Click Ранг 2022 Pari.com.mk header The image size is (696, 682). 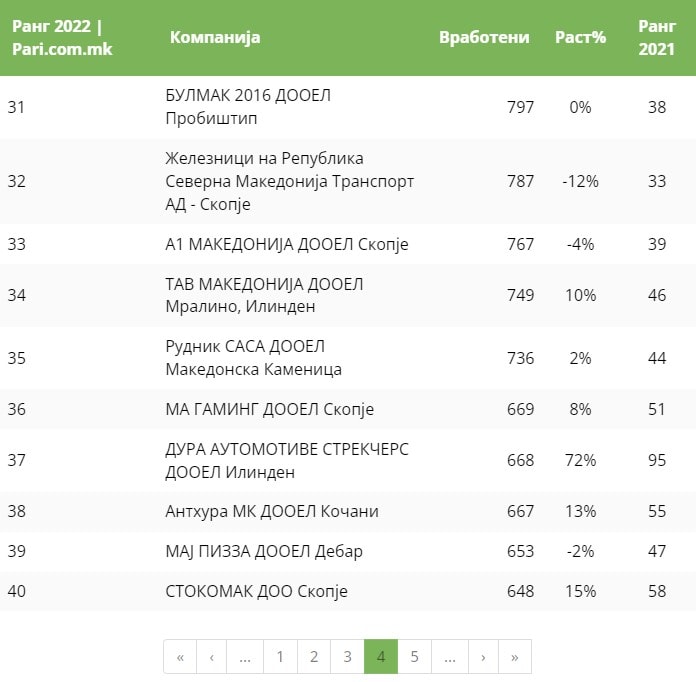[62, 38]
